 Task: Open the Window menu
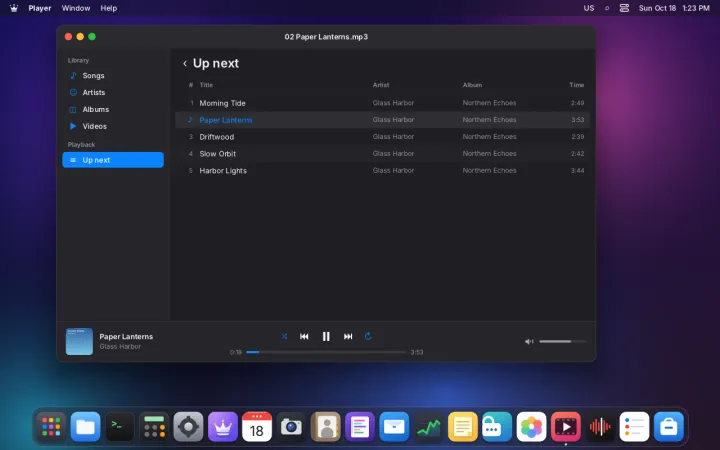76,8
